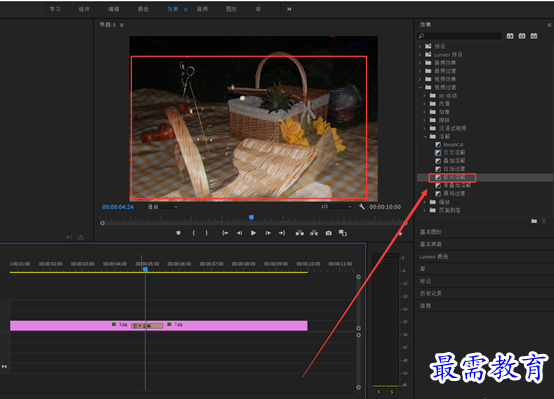Open monitor settings wrench icon
This screenshot has height=399, width=554.
coord(362,207)
